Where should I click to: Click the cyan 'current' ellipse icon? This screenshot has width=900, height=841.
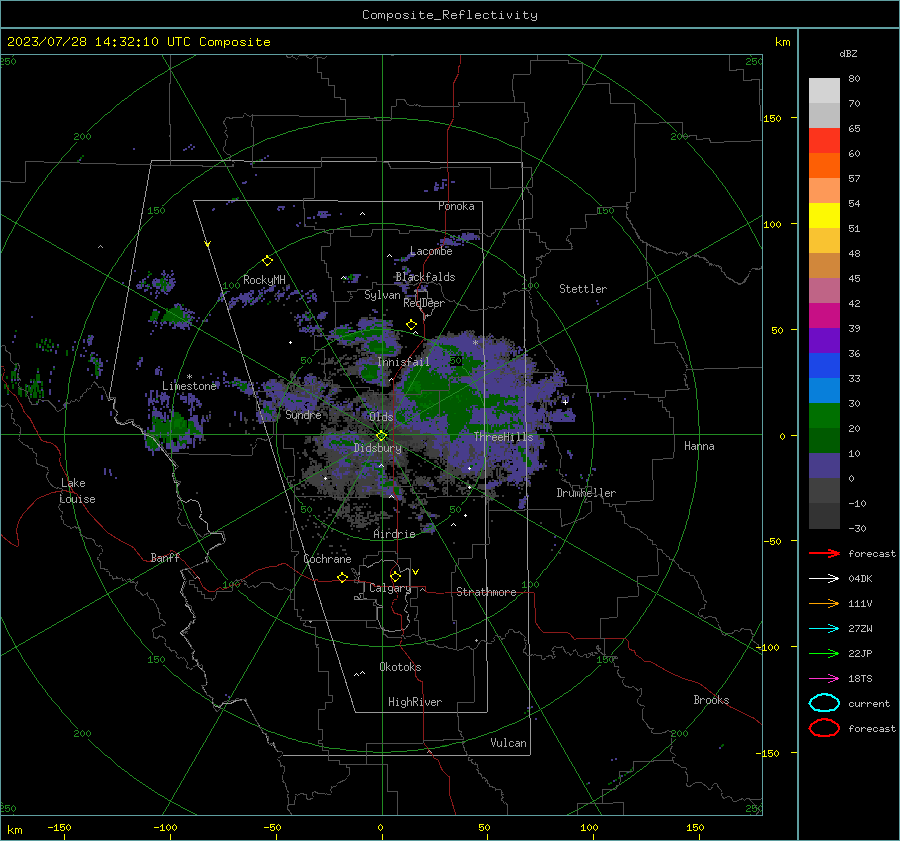(x=824, y=703)
